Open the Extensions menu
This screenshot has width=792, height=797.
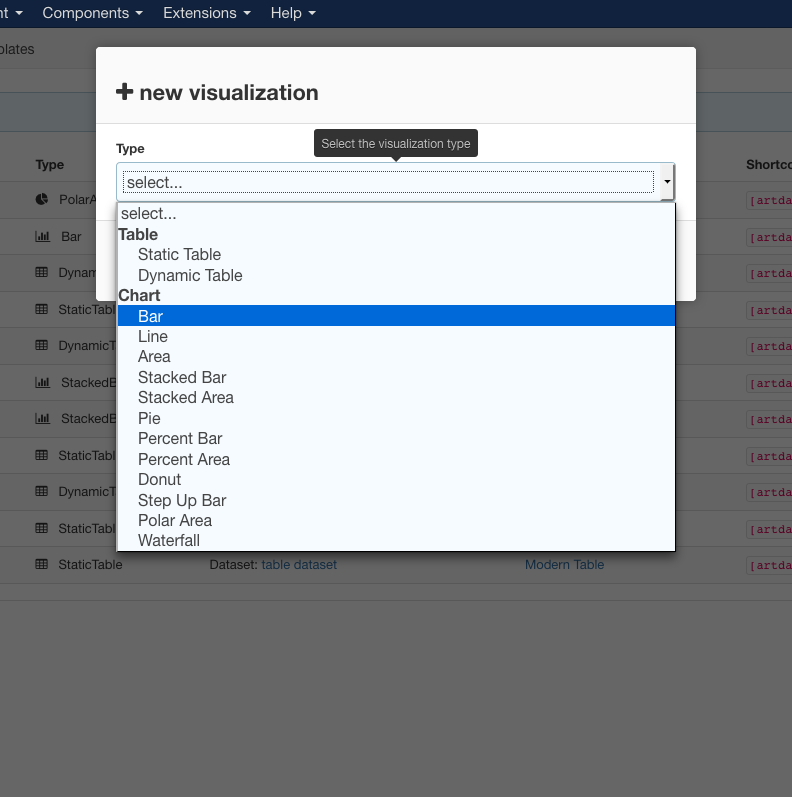[206, 13]
